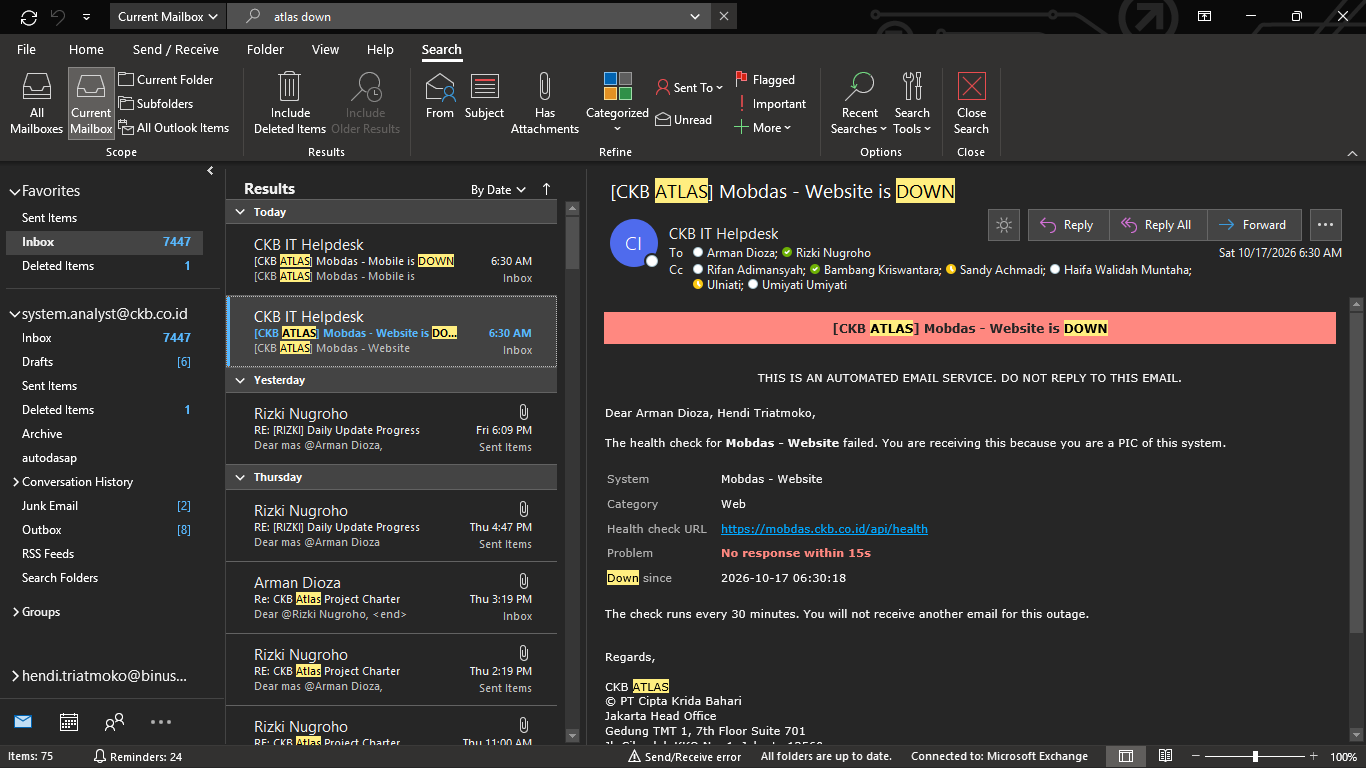Open the View ribbon tab
Screen dimensions: 1366x768
coord(325,49)
